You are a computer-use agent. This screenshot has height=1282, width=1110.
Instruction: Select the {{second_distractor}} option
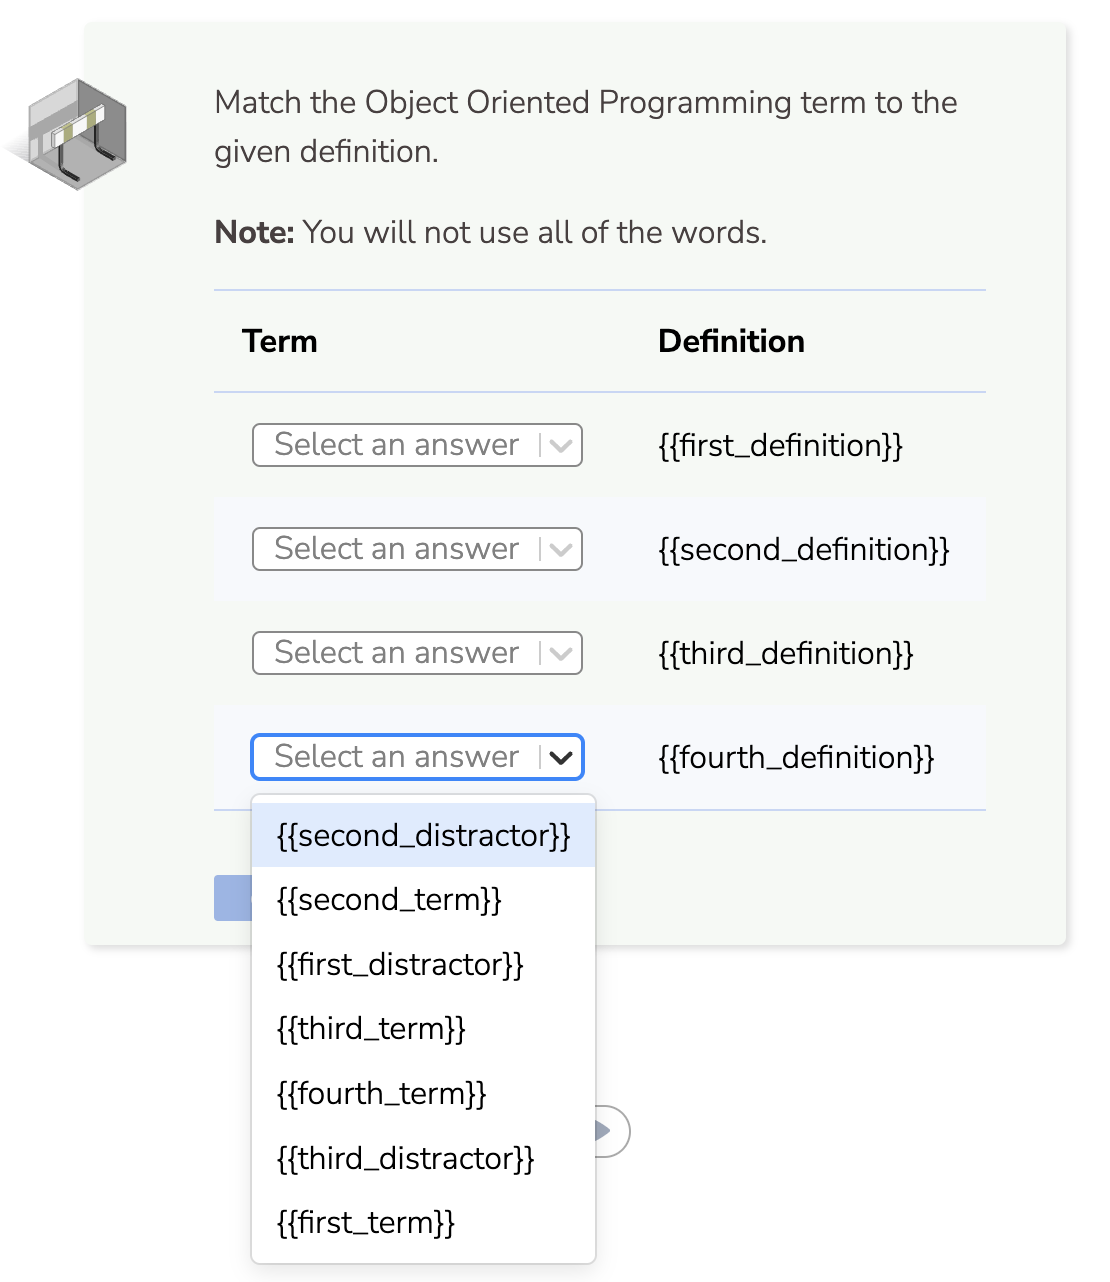[x=423, y=835]
